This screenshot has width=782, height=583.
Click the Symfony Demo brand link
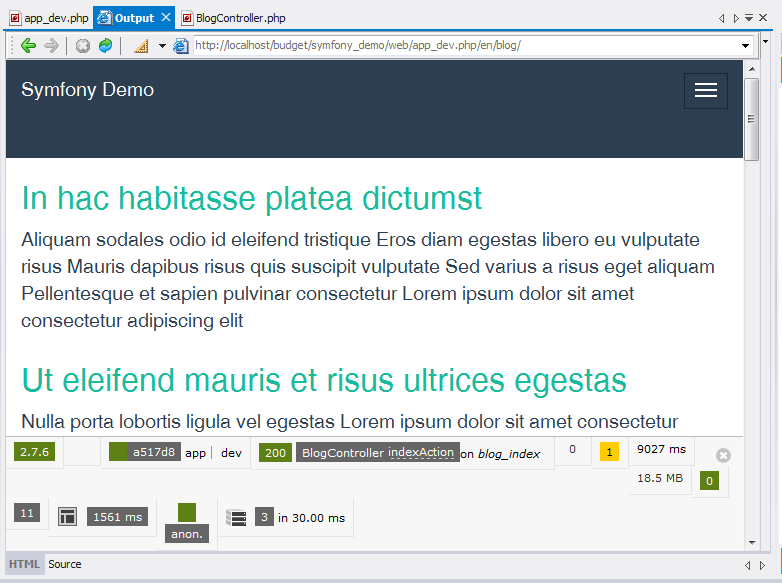pos(88,90)
